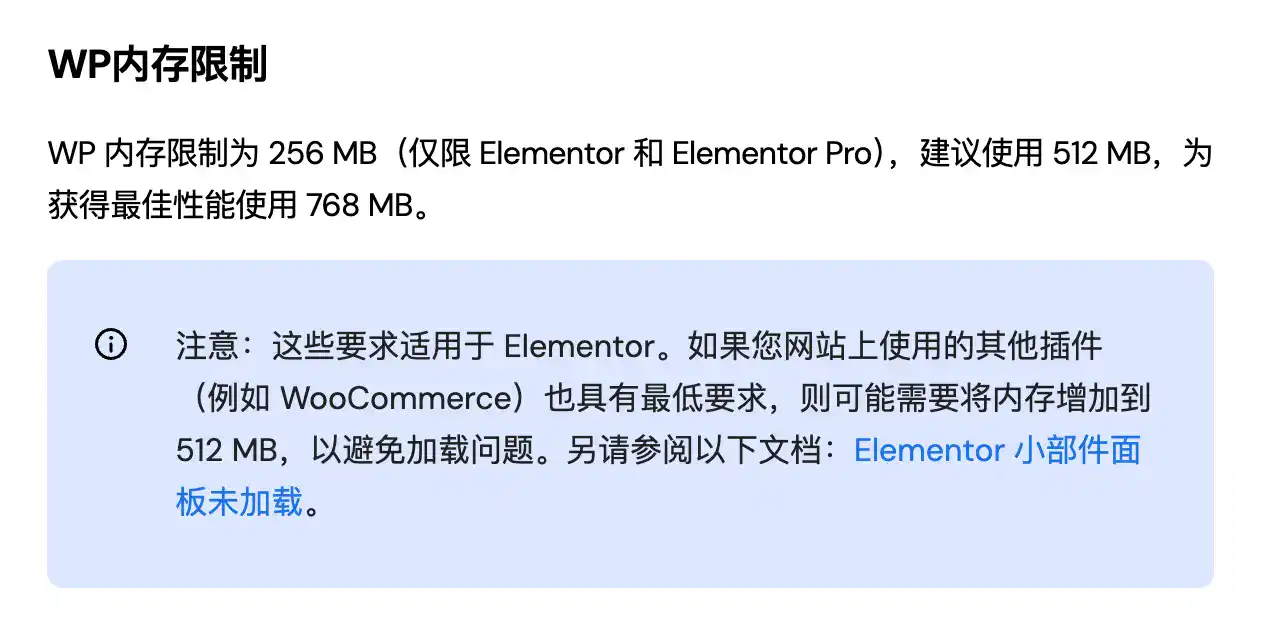
Task: Open the Elementor 小部件面板未加载 link
Action: coord(997,451)
